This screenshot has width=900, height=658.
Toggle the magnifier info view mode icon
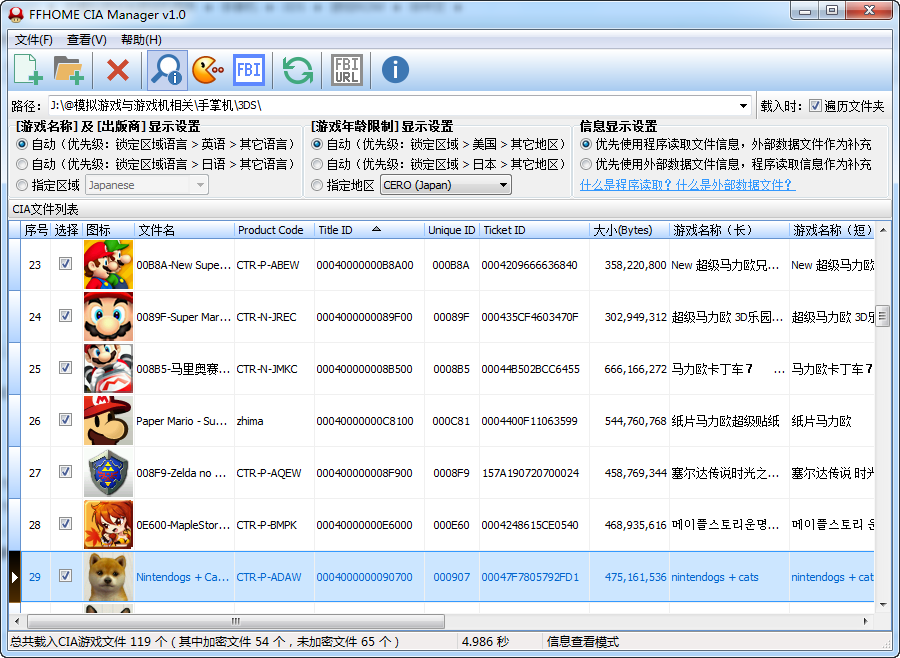pyautogui.click(x=167, y=70)
